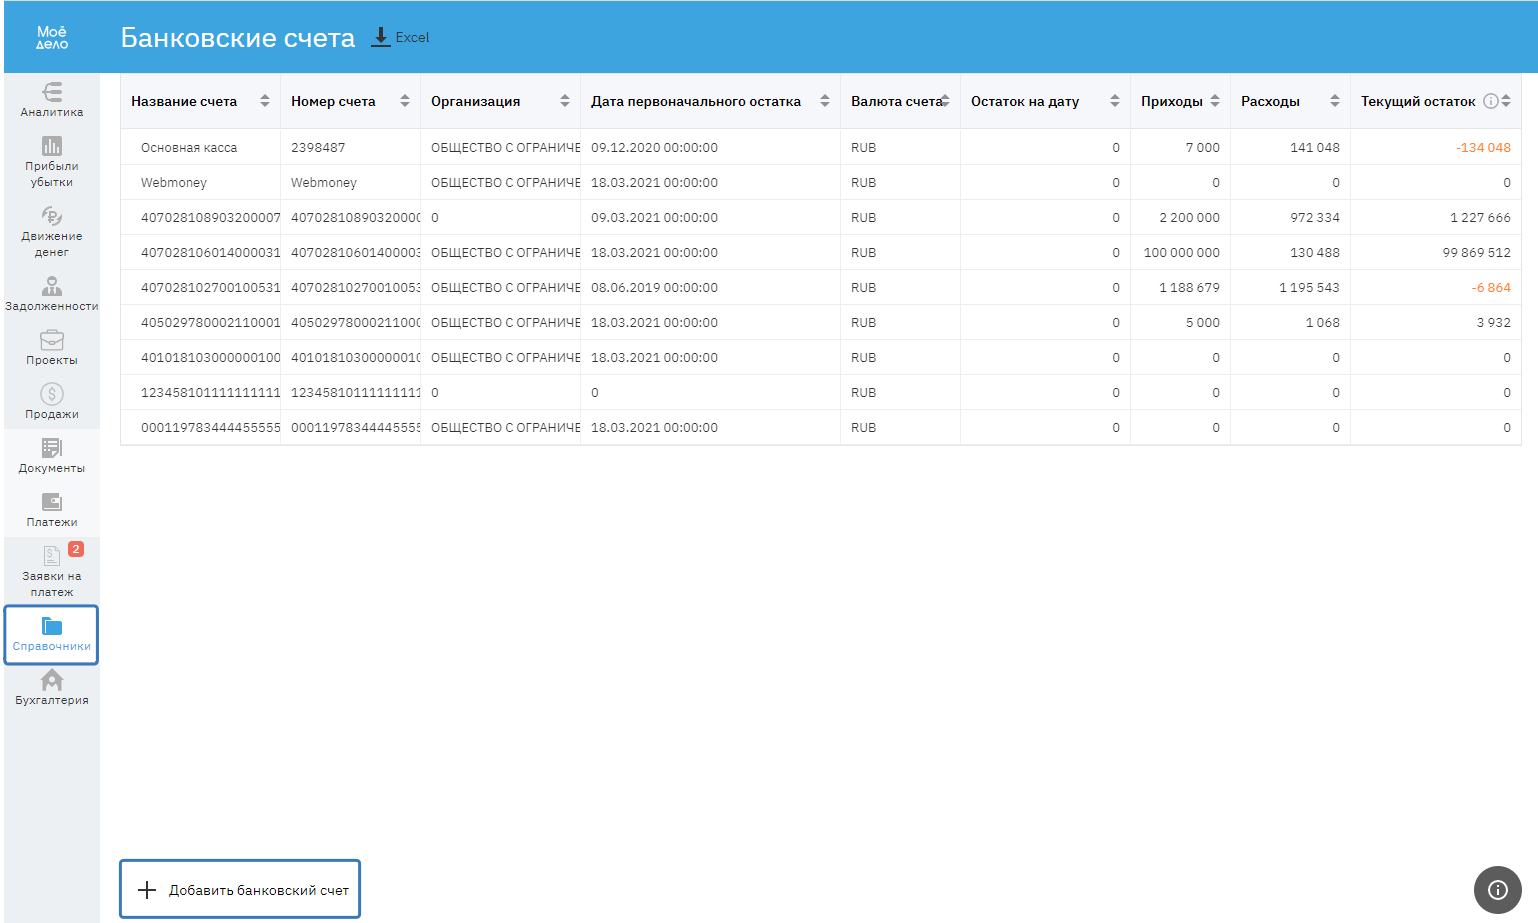Open the round info help button
The width and height of the screenshot is (1538, 923).
(x=1497, y=889)
